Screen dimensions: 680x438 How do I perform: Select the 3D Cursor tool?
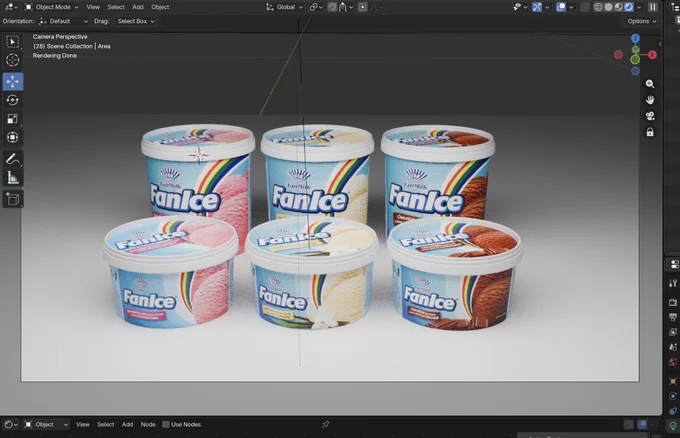(x=13, y=60)
